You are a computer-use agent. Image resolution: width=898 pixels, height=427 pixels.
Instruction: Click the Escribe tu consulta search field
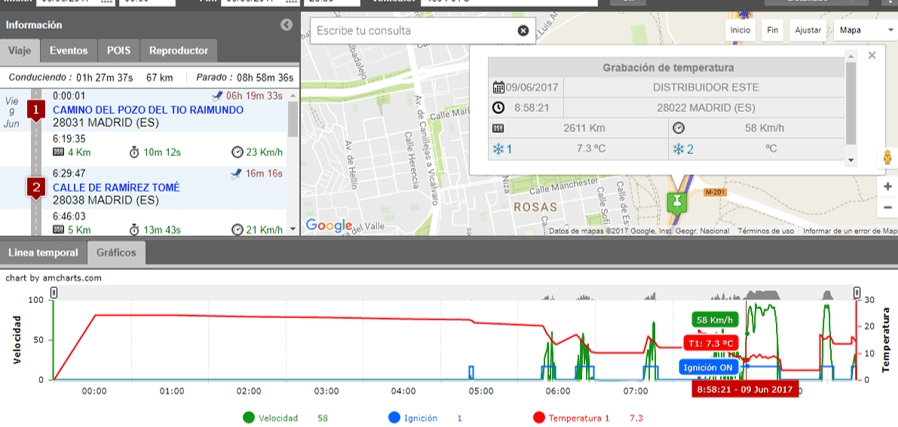tap(412, 31)
